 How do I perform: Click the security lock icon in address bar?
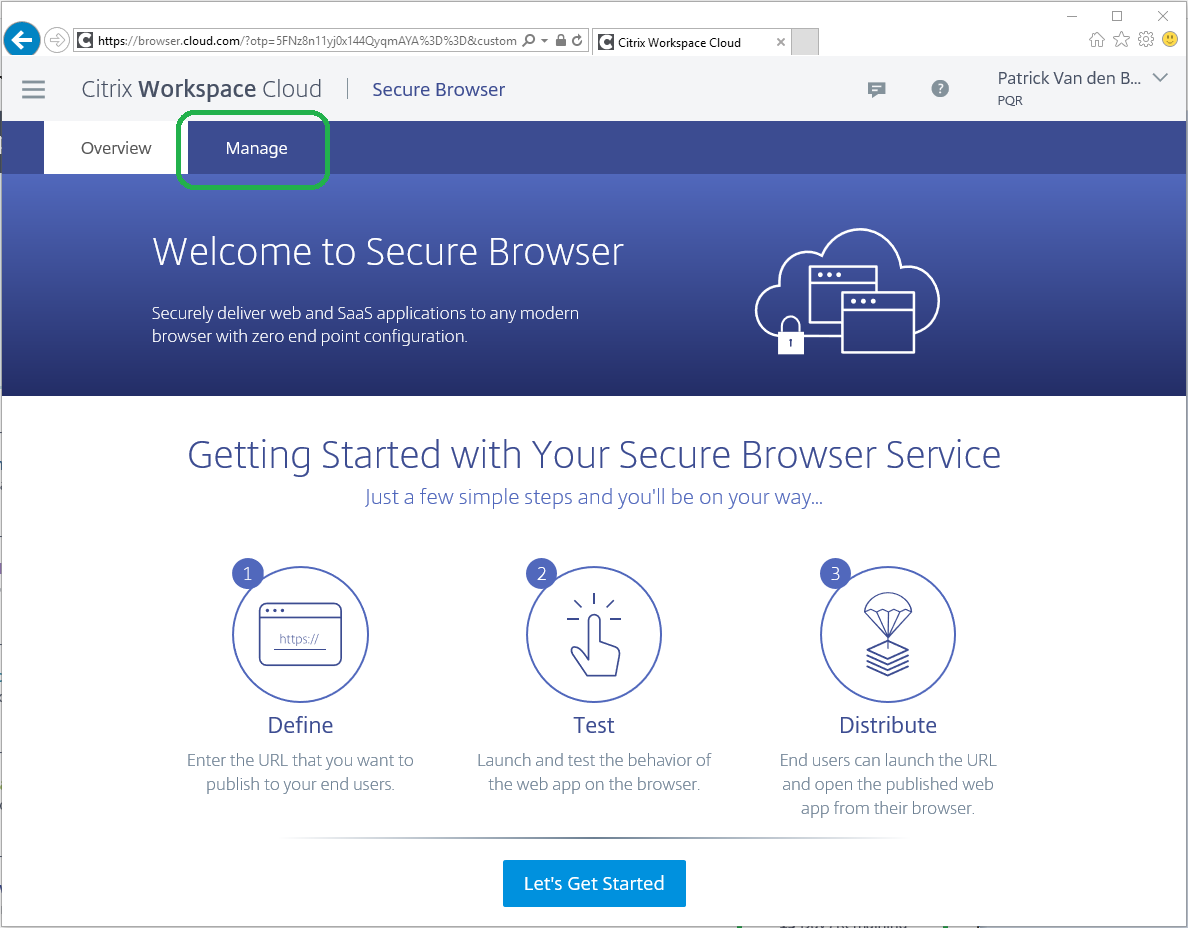(561, 40)
